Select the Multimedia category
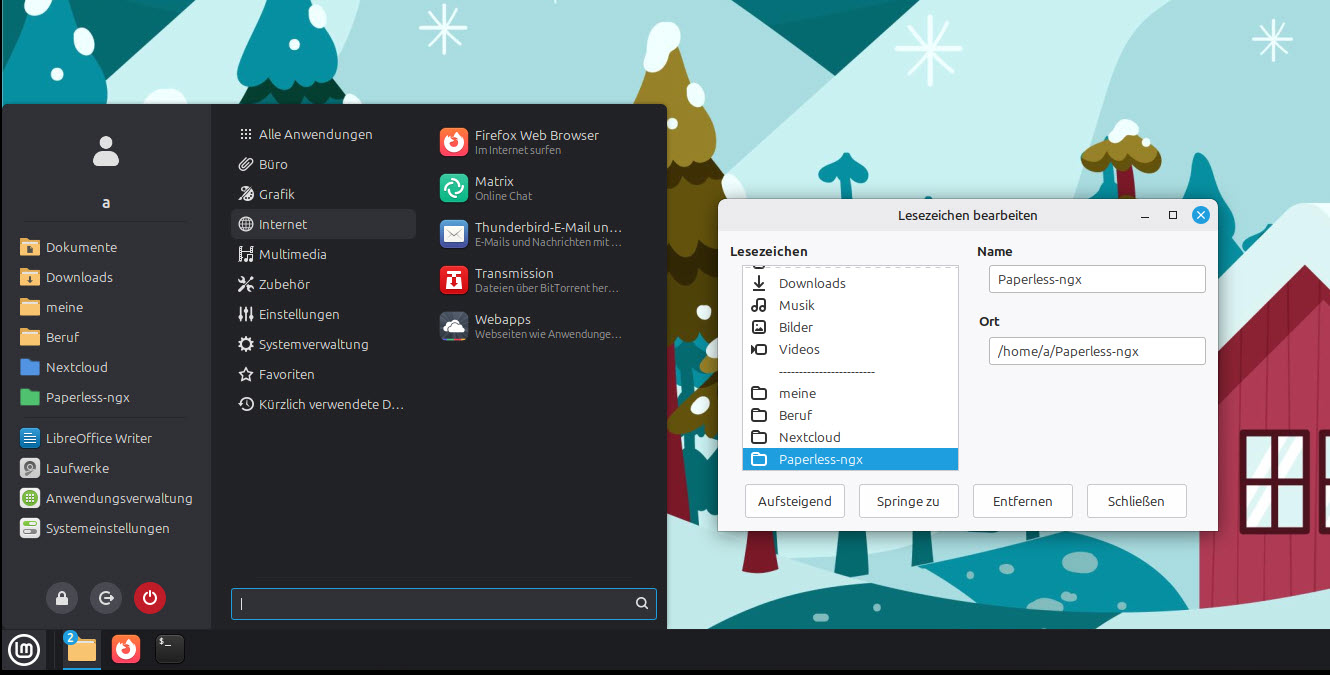Viewport: 1330px width, 675px height. tap(292, 254)
